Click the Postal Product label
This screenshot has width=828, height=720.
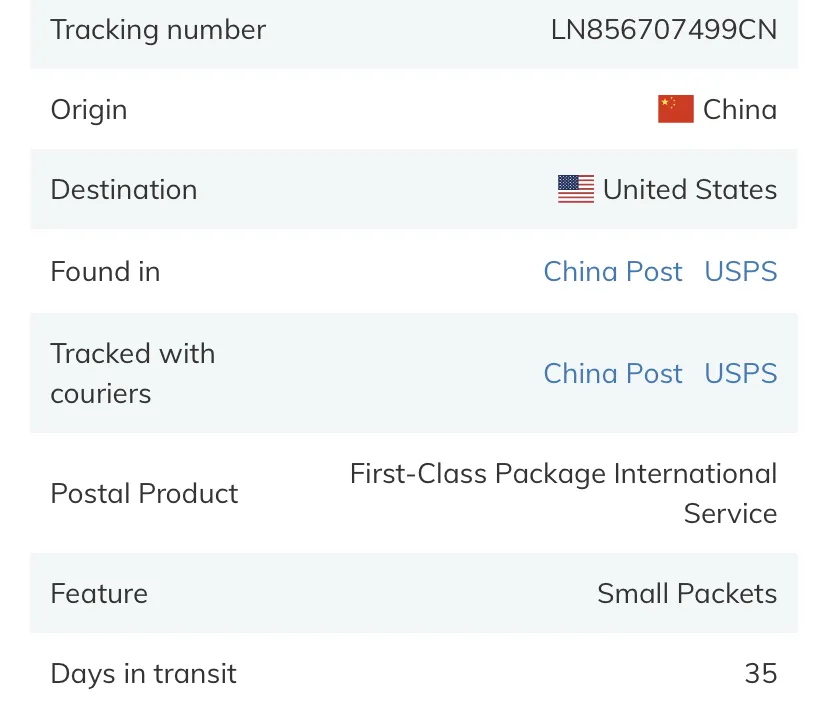(x=144, y=493)
